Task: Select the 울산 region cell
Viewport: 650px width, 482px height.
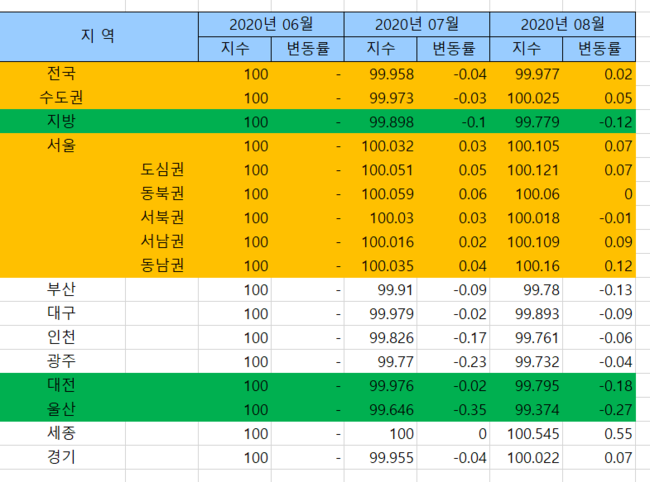Action: (x=61, y=409)
